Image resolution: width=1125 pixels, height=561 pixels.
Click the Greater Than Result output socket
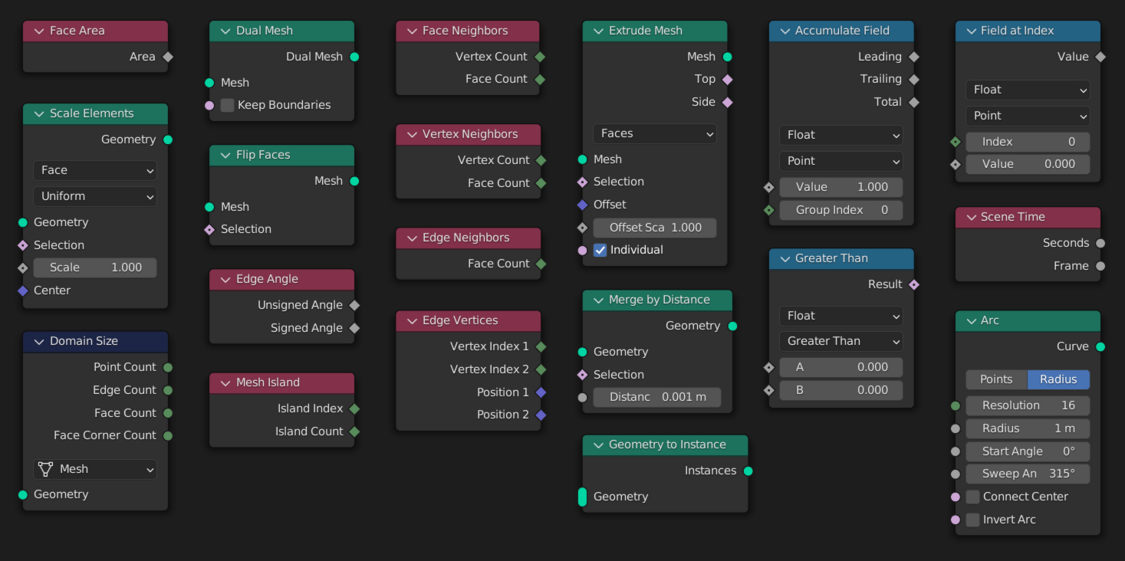tap(914, 285)
